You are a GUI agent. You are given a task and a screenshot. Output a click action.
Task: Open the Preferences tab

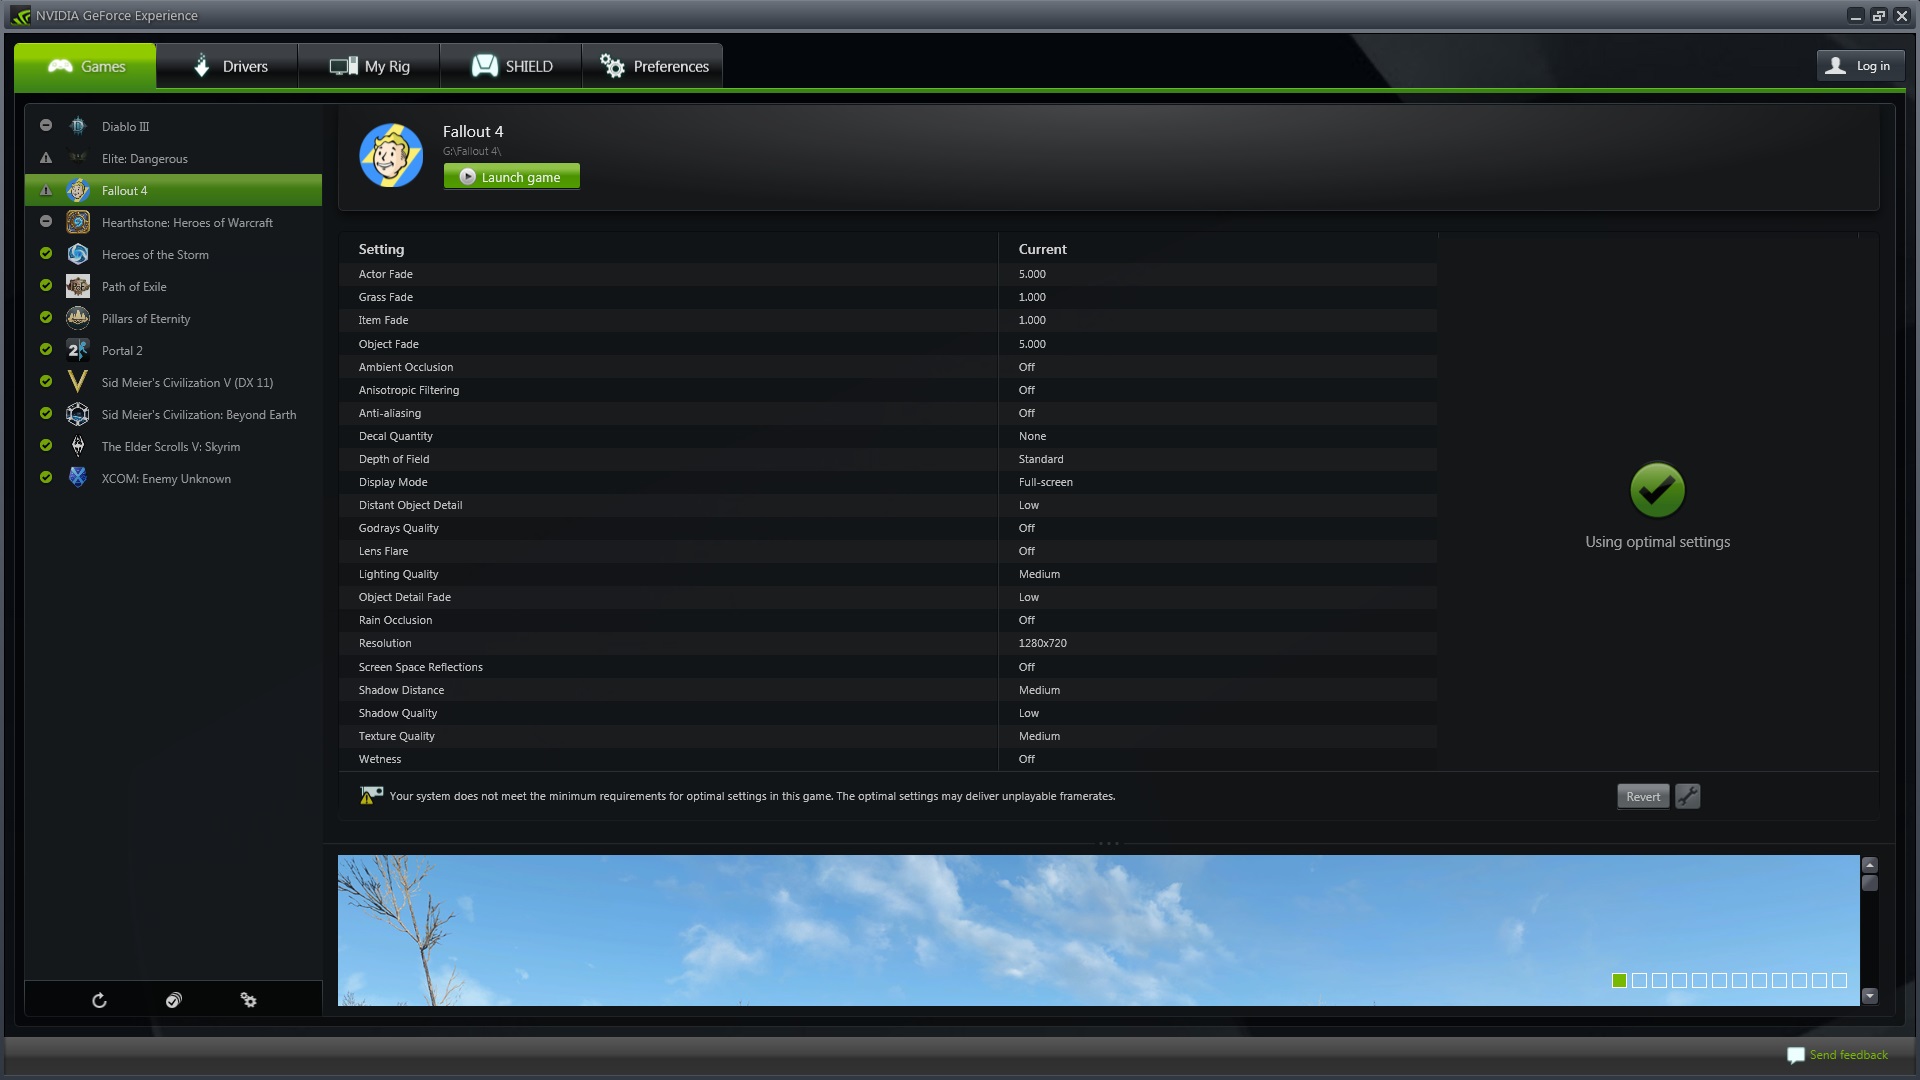[x=653, y=66]
